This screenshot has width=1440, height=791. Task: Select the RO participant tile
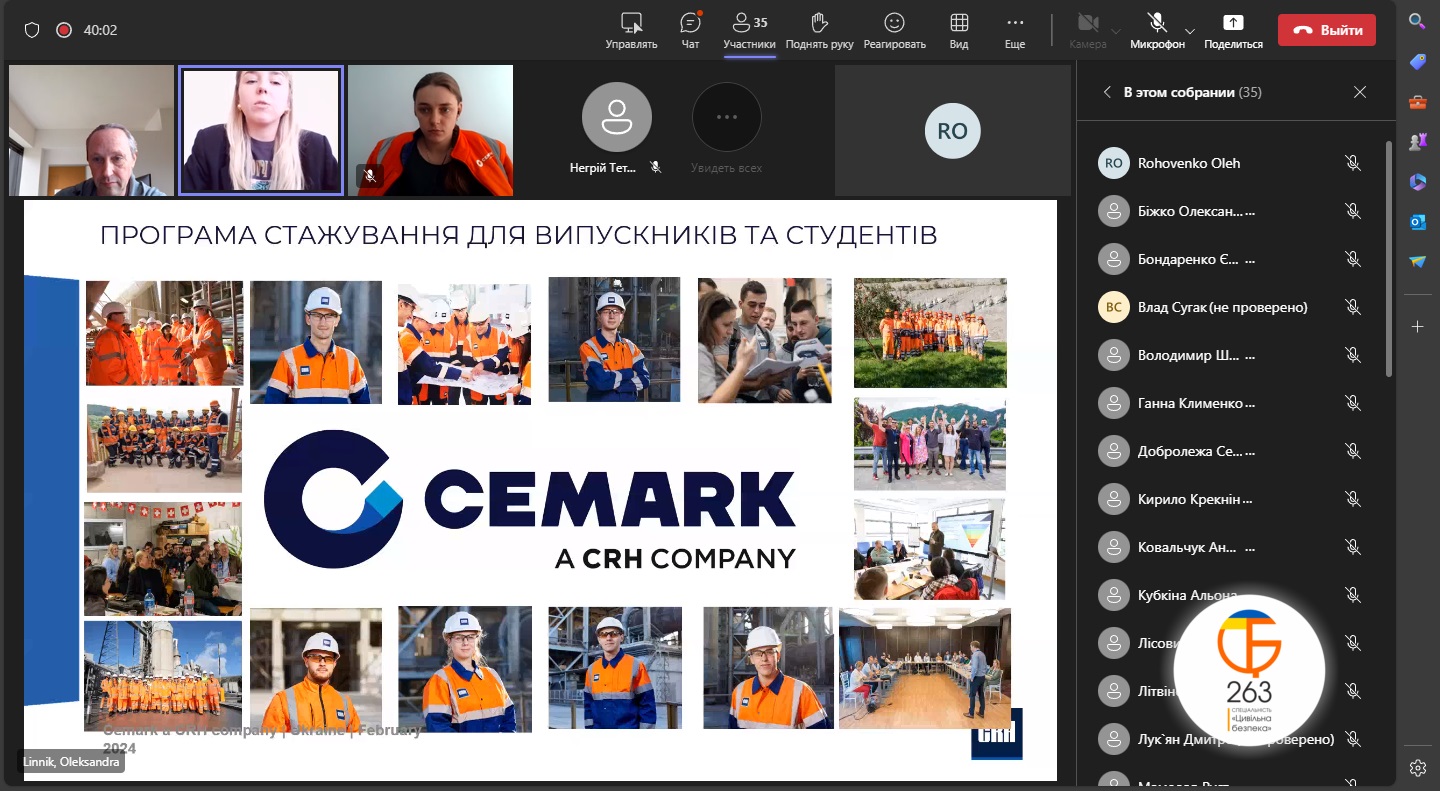coord(952,131)
